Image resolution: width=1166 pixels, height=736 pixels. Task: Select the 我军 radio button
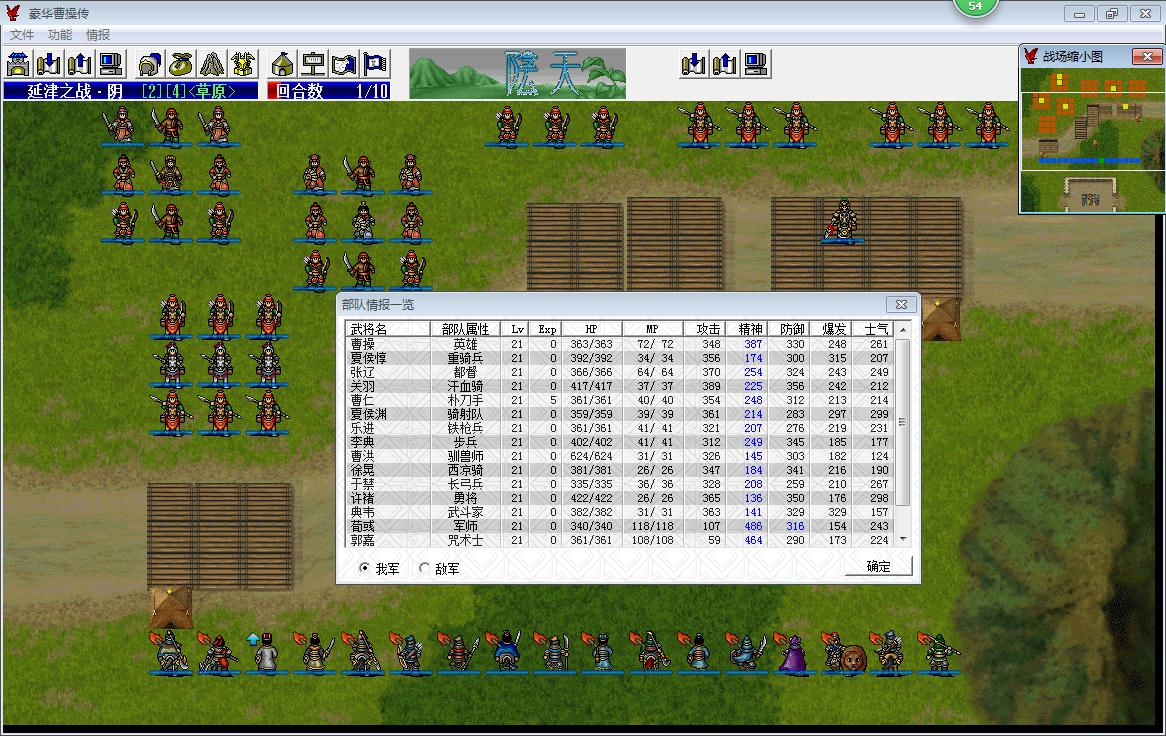click(364, 568)
